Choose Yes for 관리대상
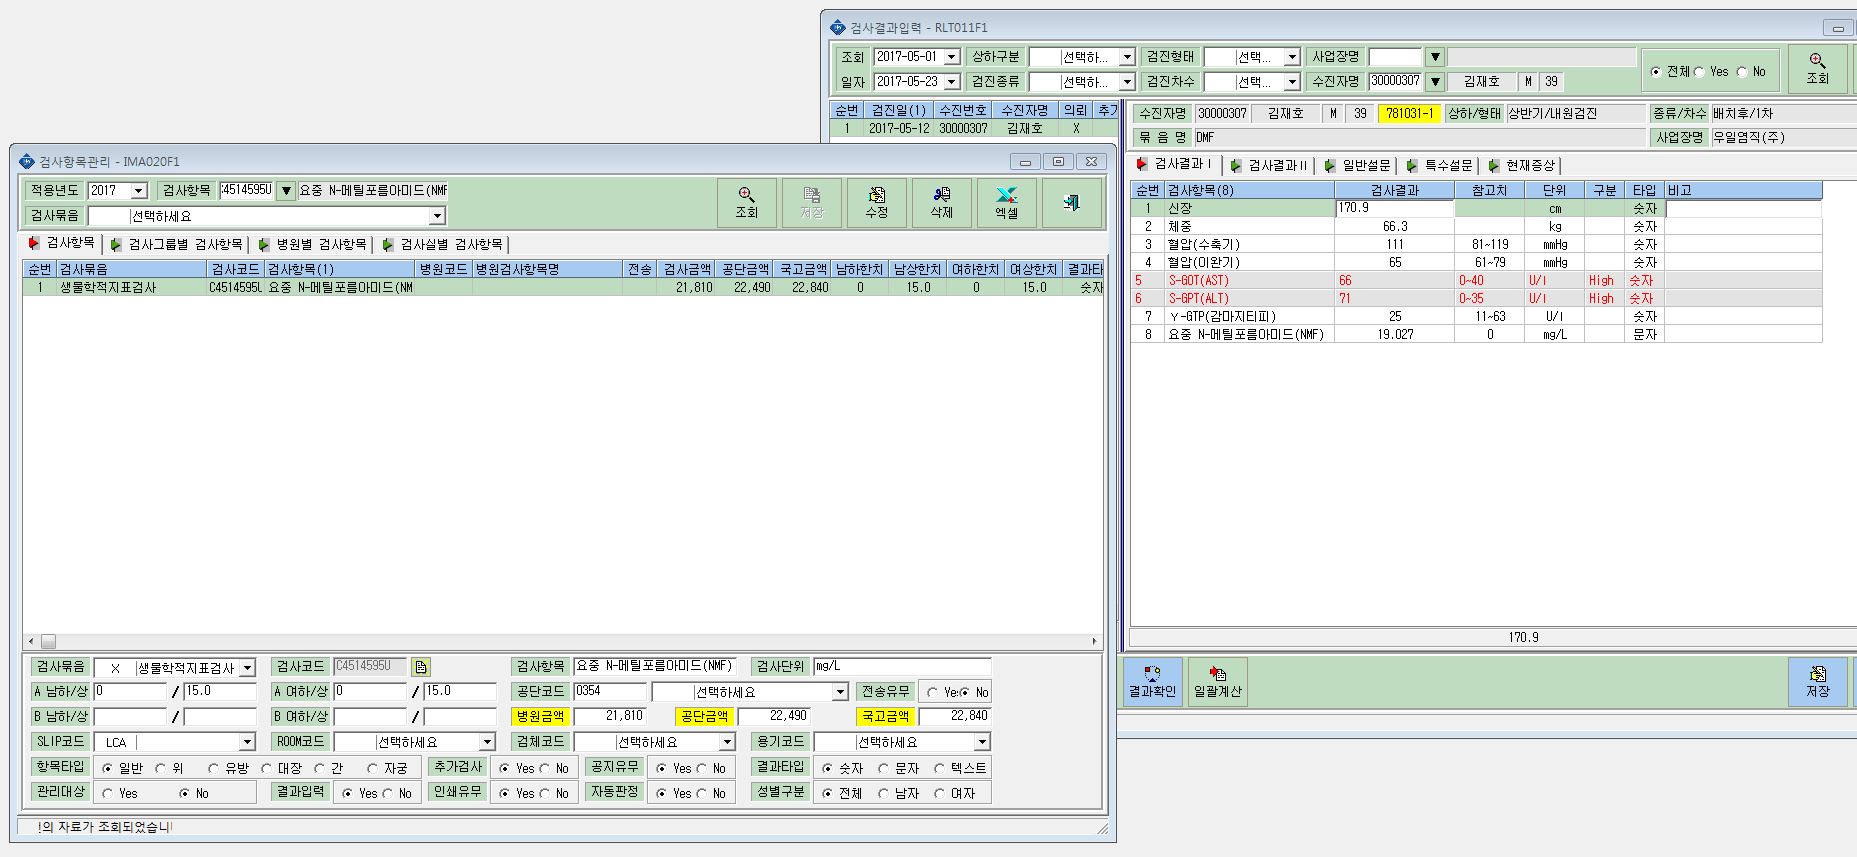The width and height of the screenshot is (1857, 857). point(119,793)
